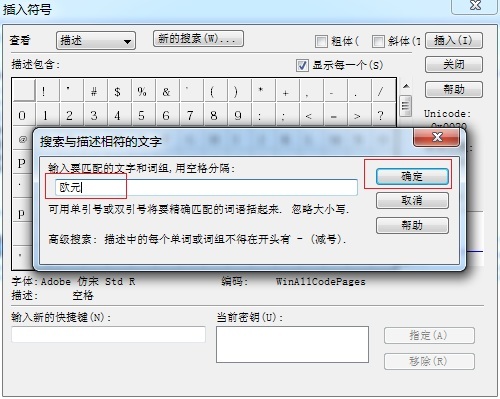This screenshot has height=399, width=500.
Task: Click the 当前密钥(U) list box
Action: [292, 344]
